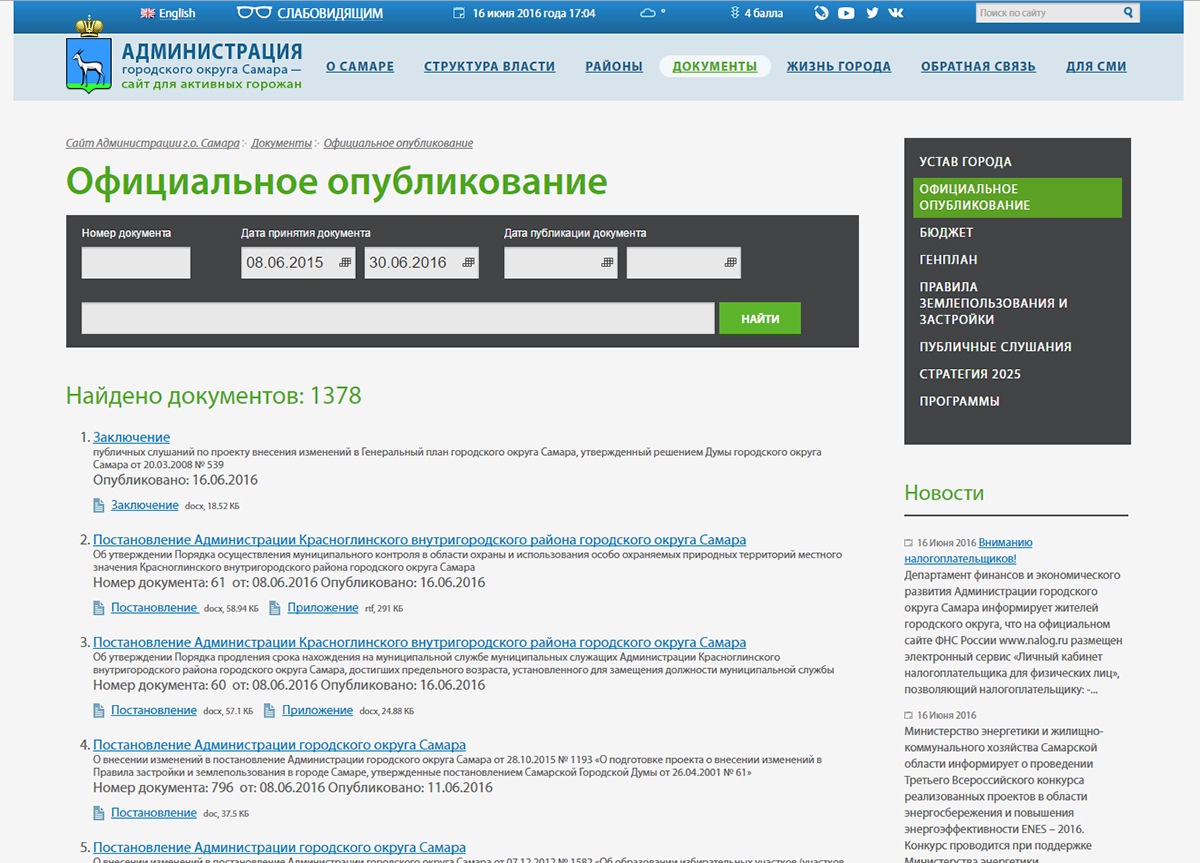Click the search magnifier icon
The width and height of the screenshot is (1200, 863).
pos(1129,13)
